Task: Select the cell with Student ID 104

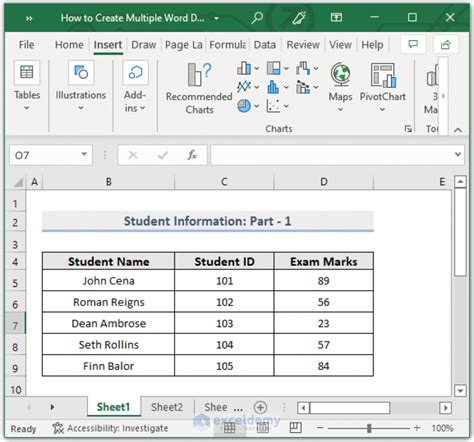Action: click(x=224, y=345)
